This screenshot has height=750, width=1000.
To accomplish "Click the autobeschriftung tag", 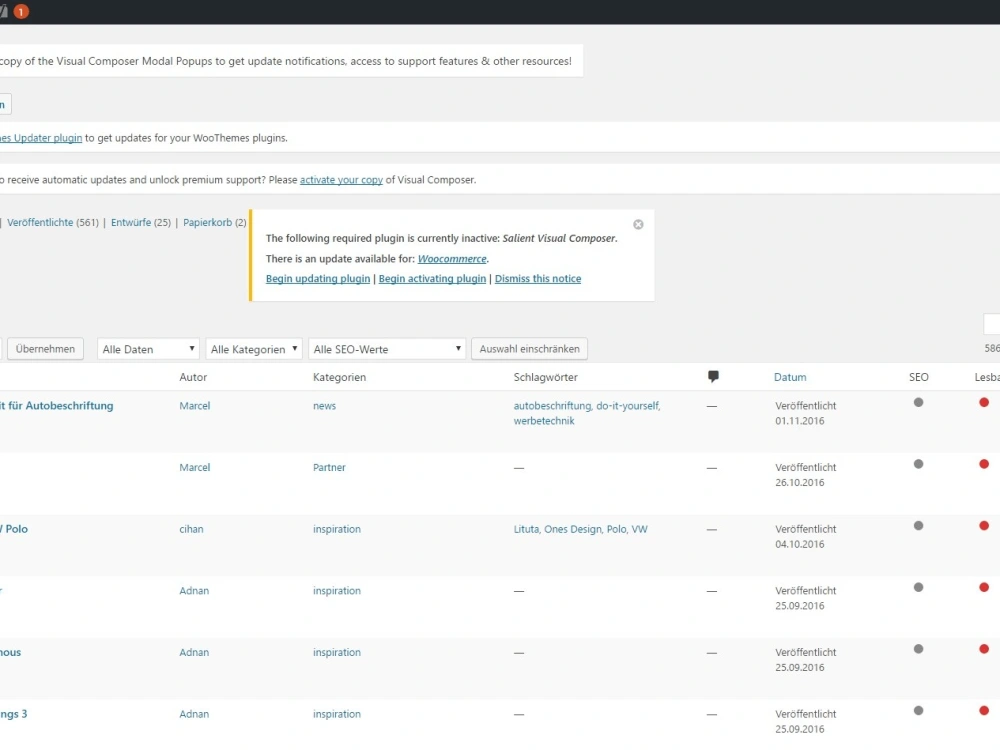I will (x=552, y=406).
